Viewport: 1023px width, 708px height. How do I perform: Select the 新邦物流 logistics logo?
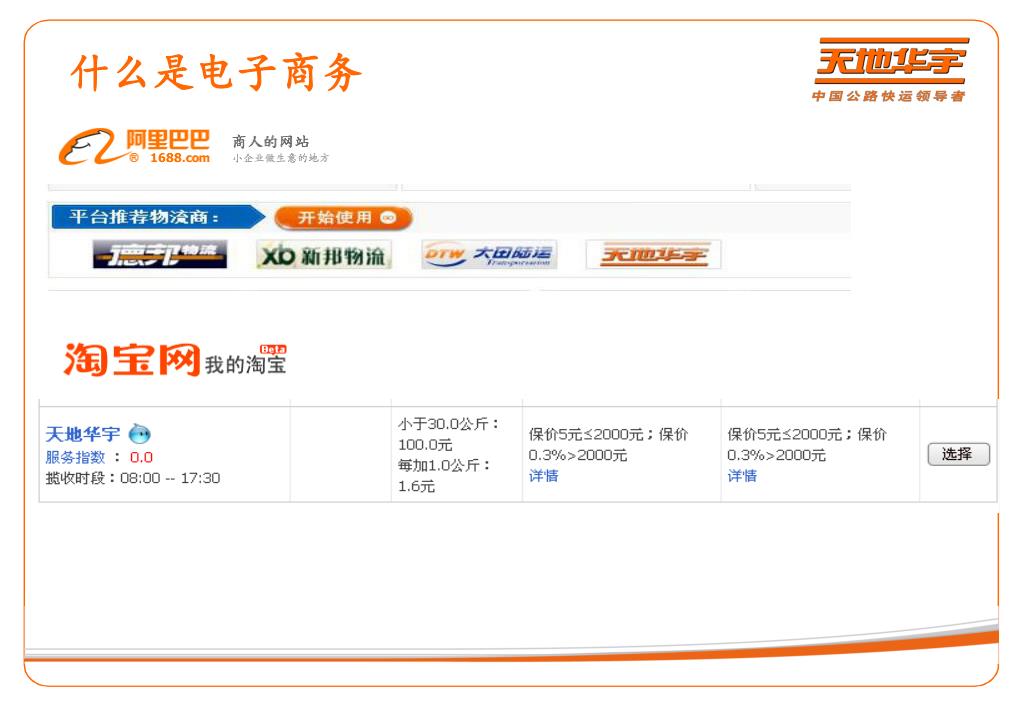(324, 255)
